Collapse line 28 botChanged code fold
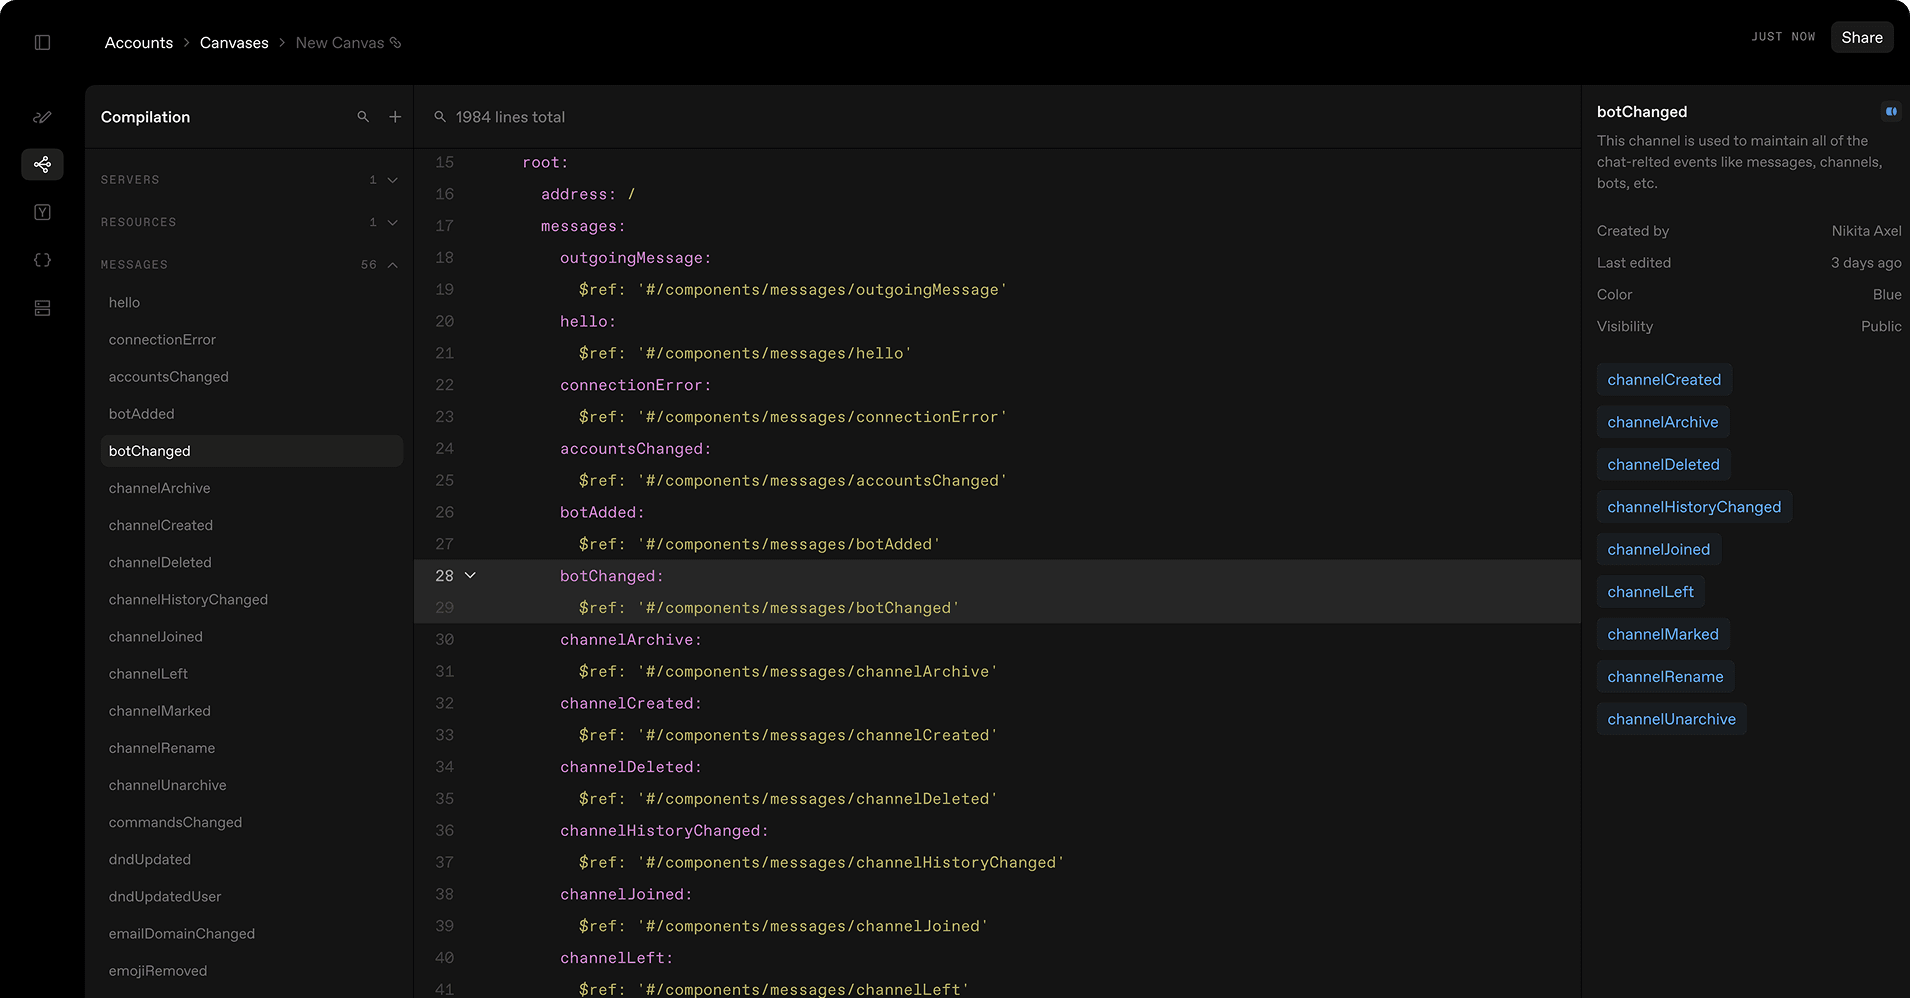The height and width of the screenshot is (998, 1910). point(470,576)
